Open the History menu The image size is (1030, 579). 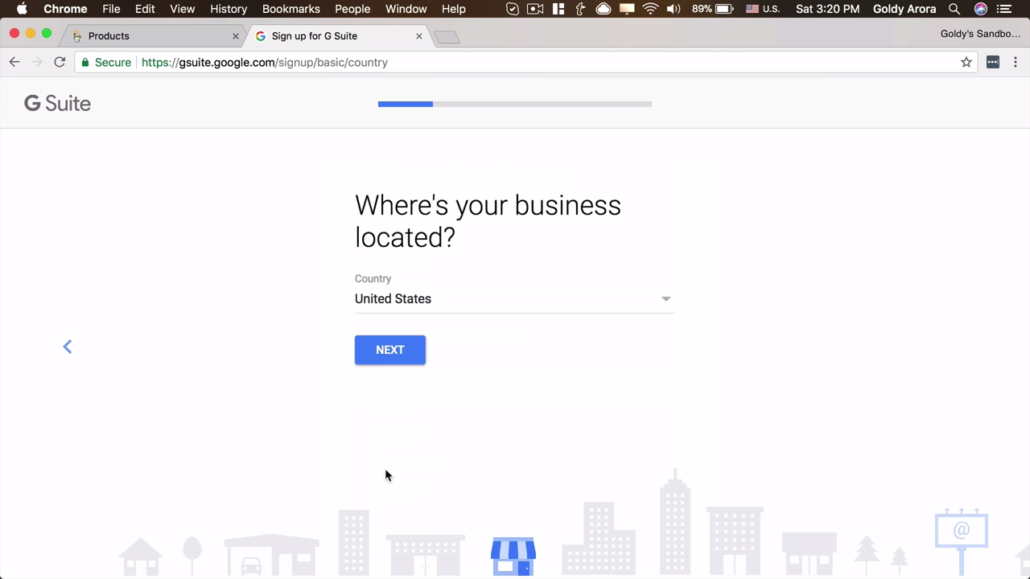(228, 9)
